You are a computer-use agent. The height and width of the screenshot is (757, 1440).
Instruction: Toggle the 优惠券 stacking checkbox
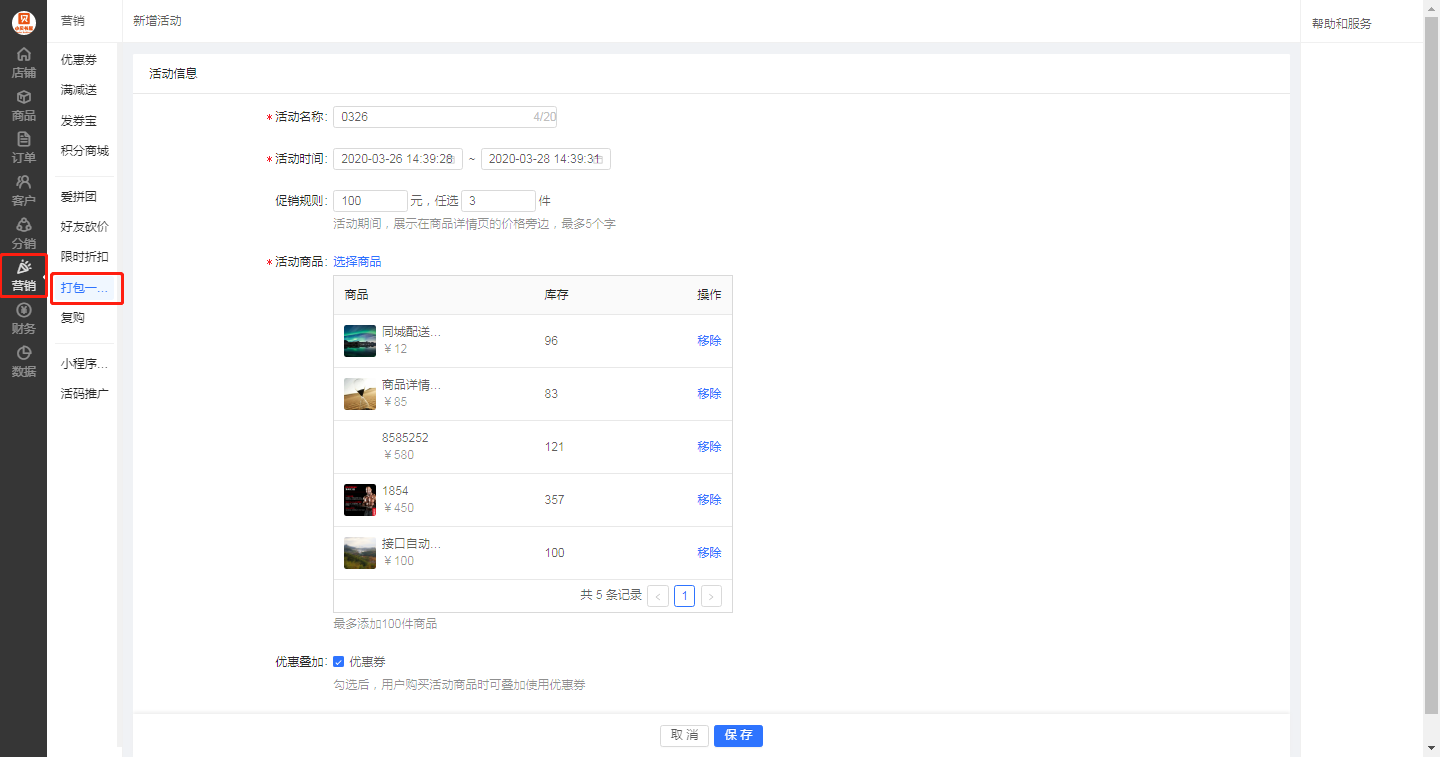click(x=339, y=662)
